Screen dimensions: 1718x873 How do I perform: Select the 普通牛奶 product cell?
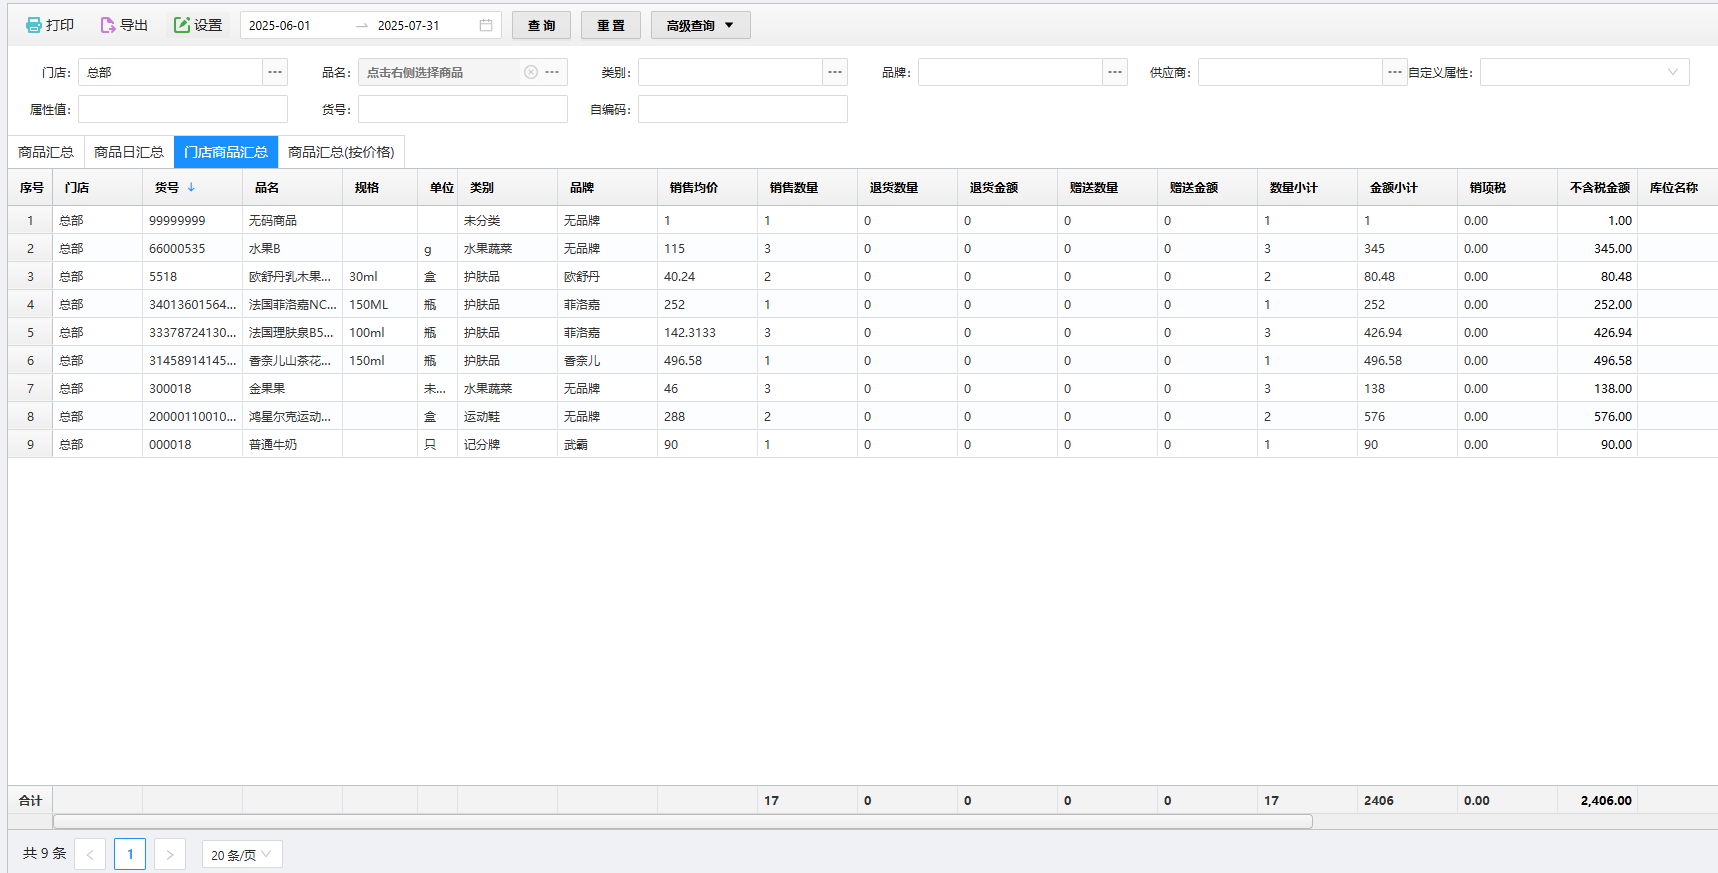click(293, 444)
